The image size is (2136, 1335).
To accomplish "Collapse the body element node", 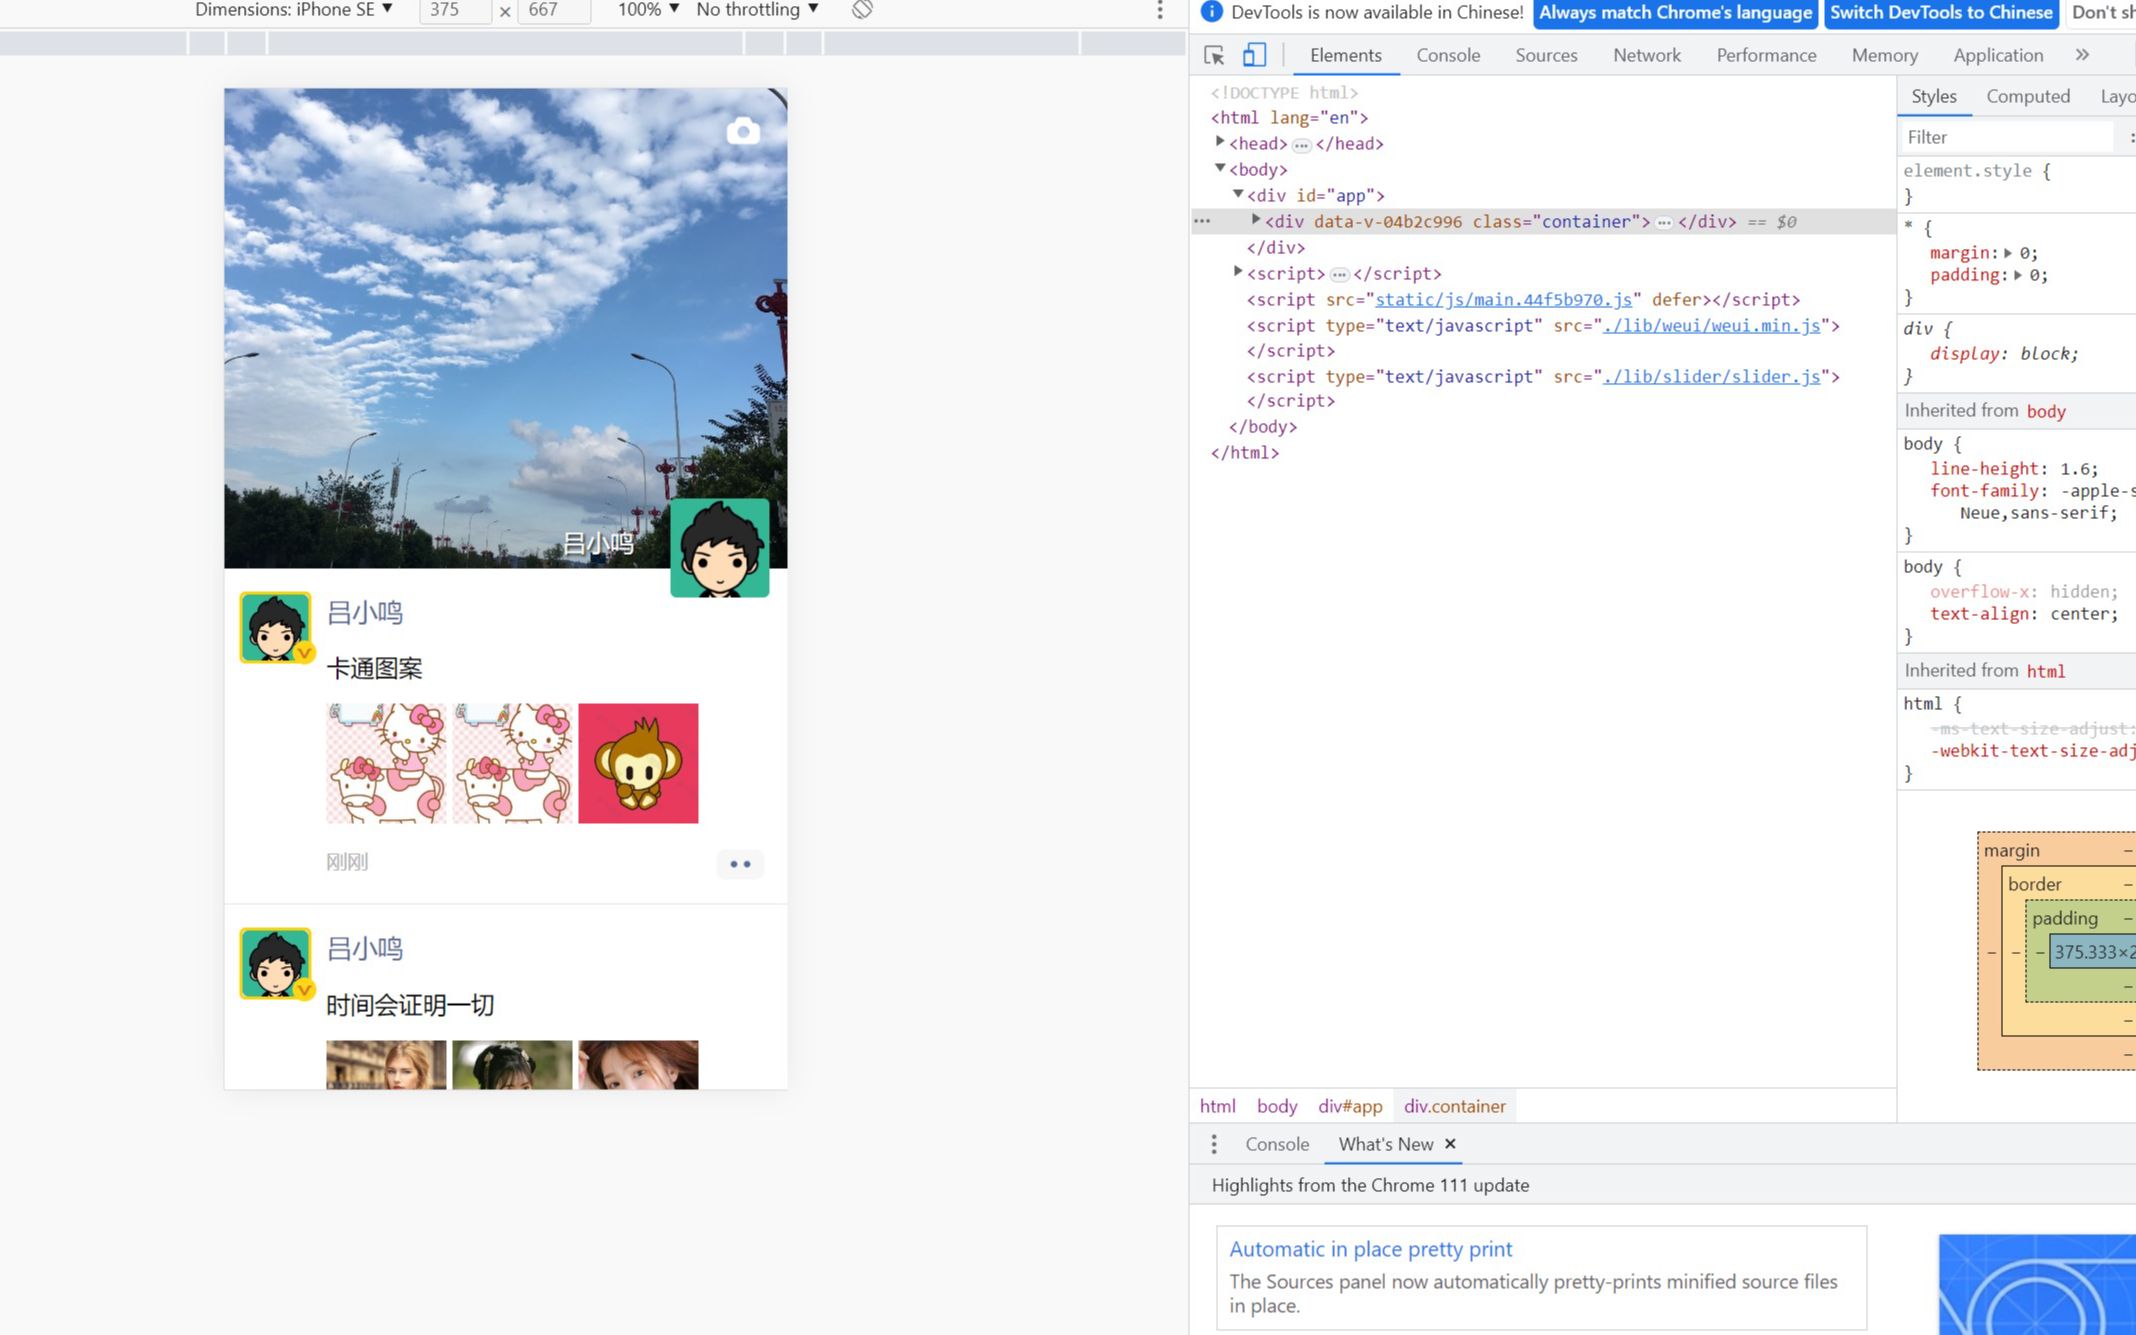I will pyautogui.click(x=1220, y=168).
